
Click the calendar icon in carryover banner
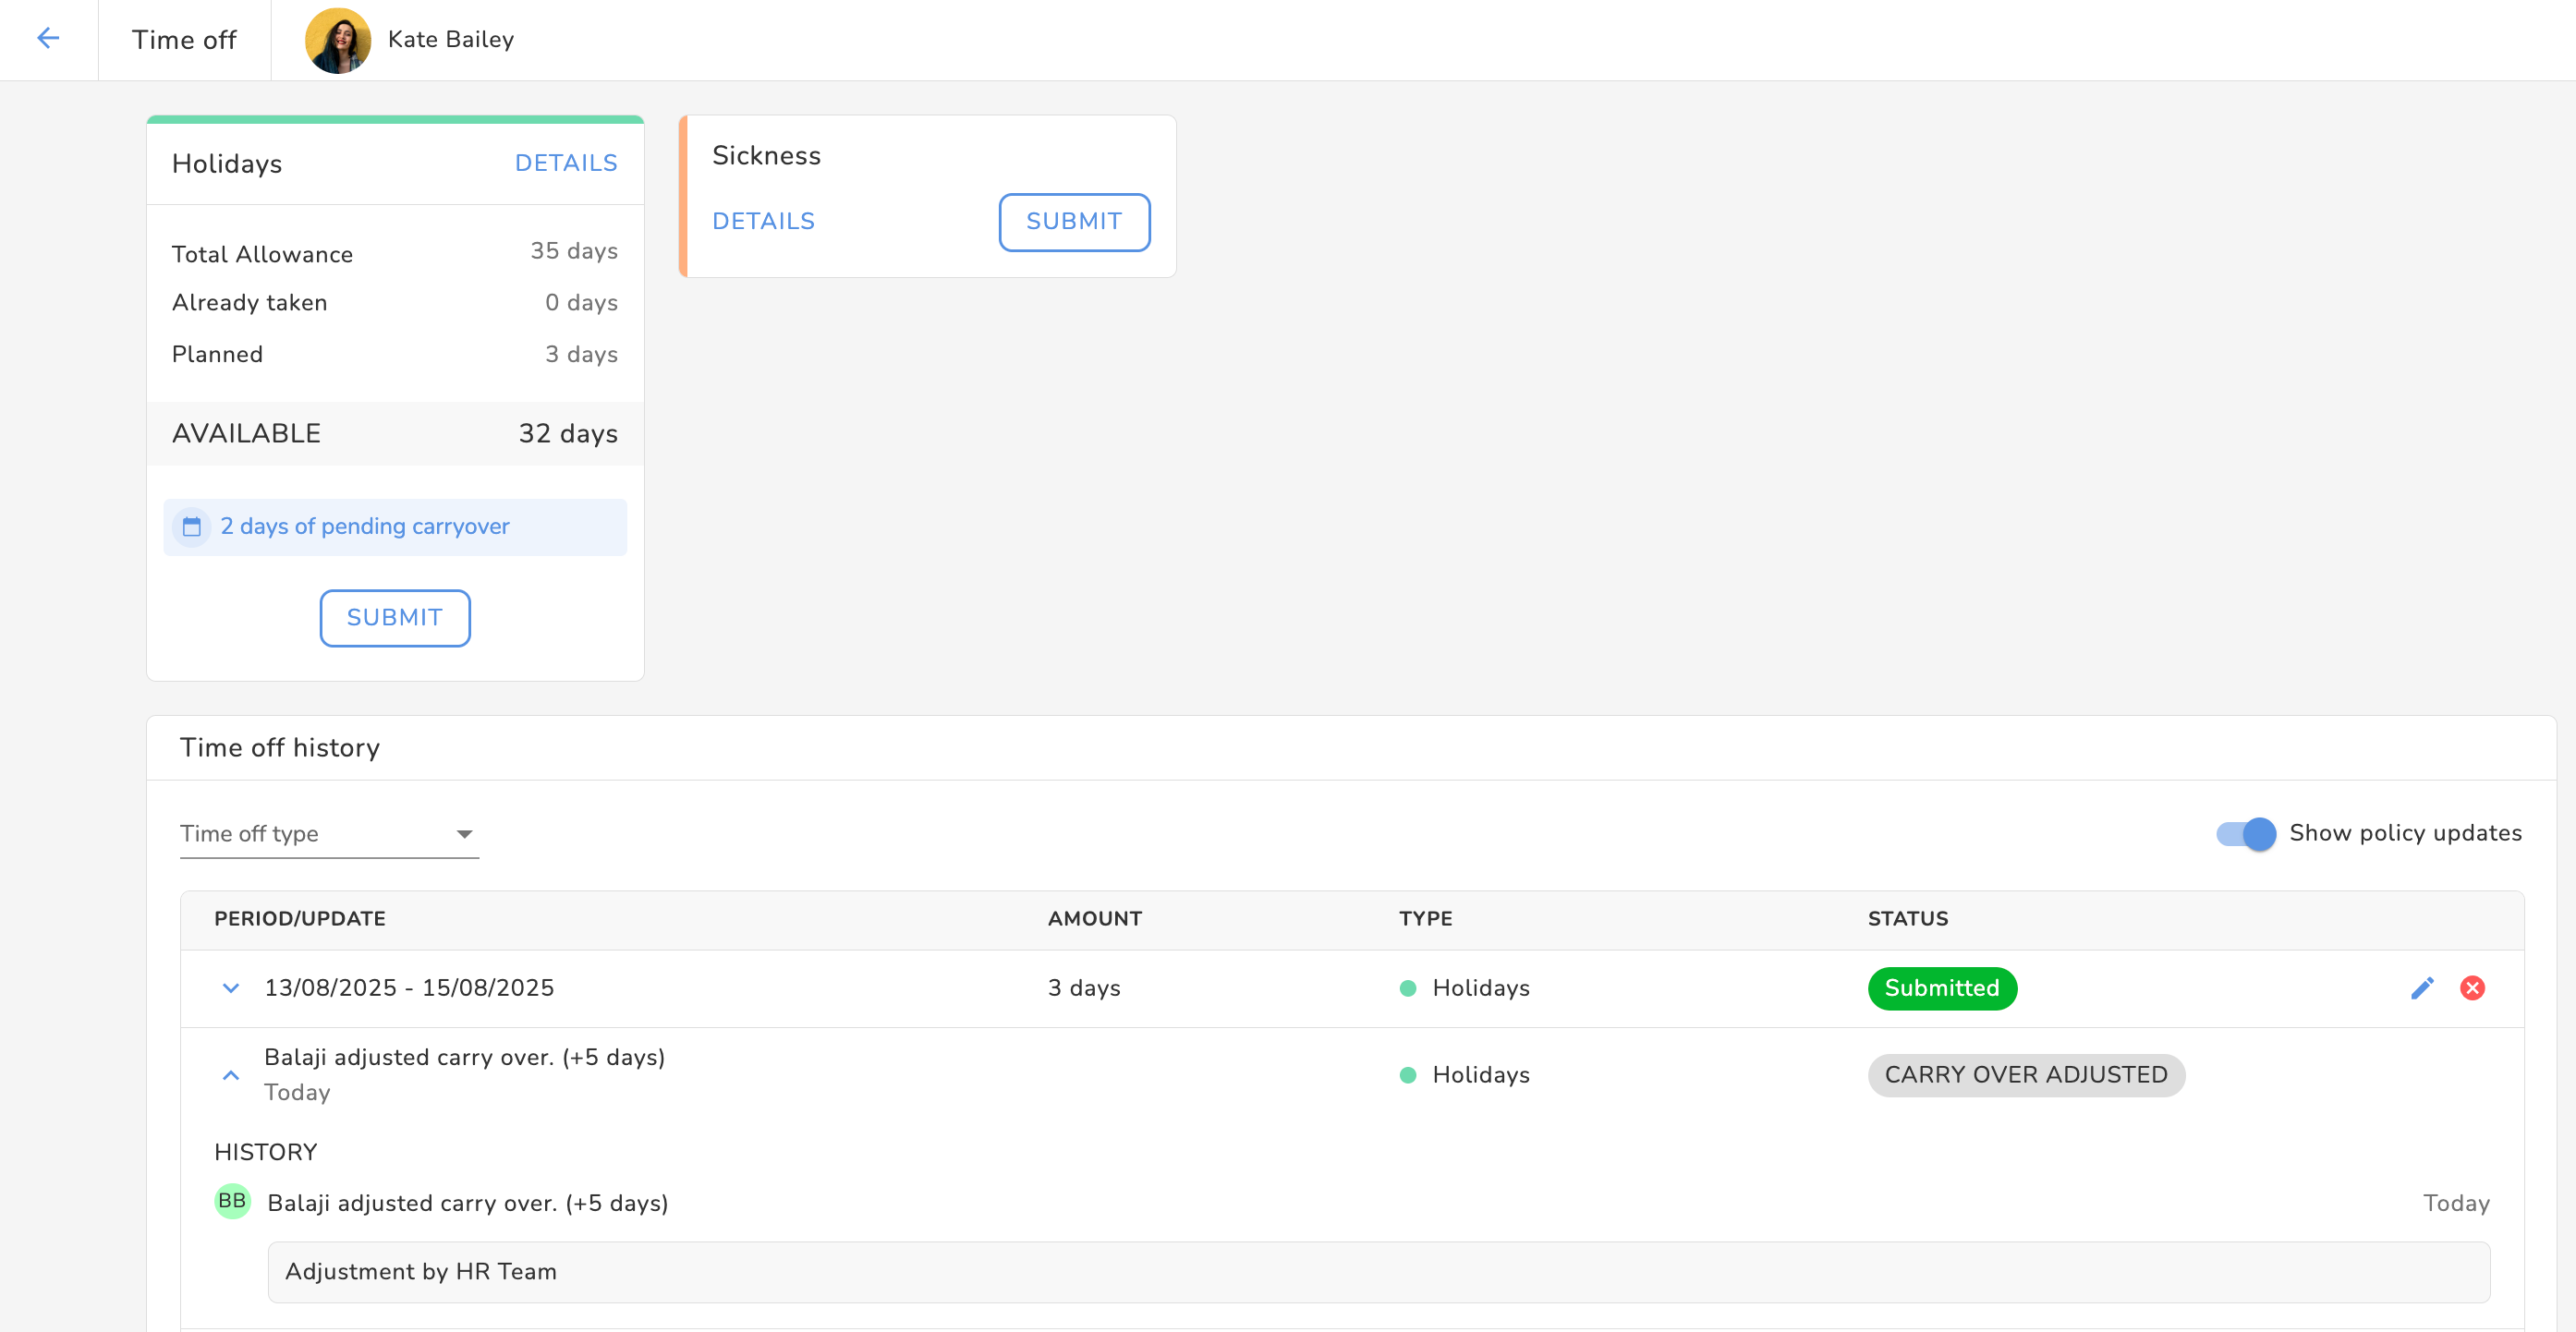(x=192, y=527)
